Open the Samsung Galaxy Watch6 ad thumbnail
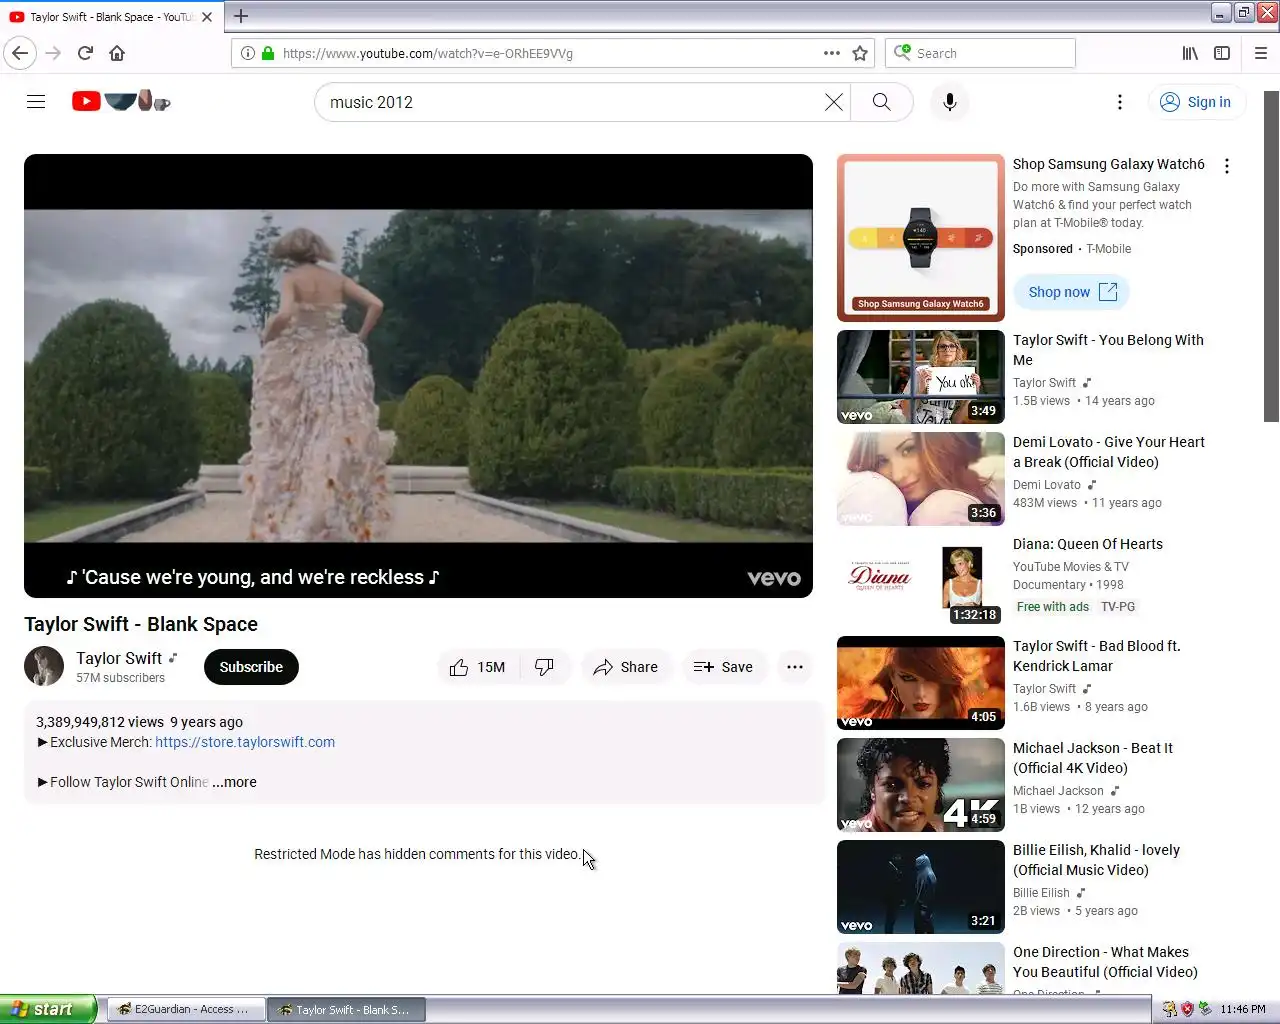Image resolution: width=1280 pixels, height=1024 pixels. 921,238
